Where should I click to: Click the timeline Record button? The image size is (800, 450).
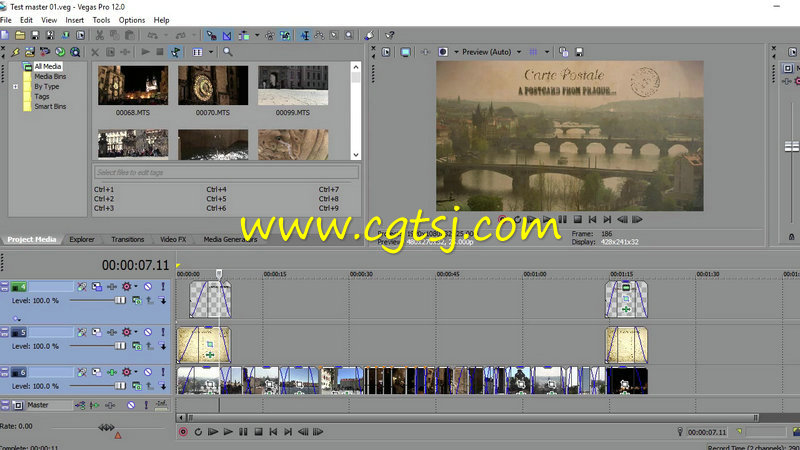[x=183, y=432]
